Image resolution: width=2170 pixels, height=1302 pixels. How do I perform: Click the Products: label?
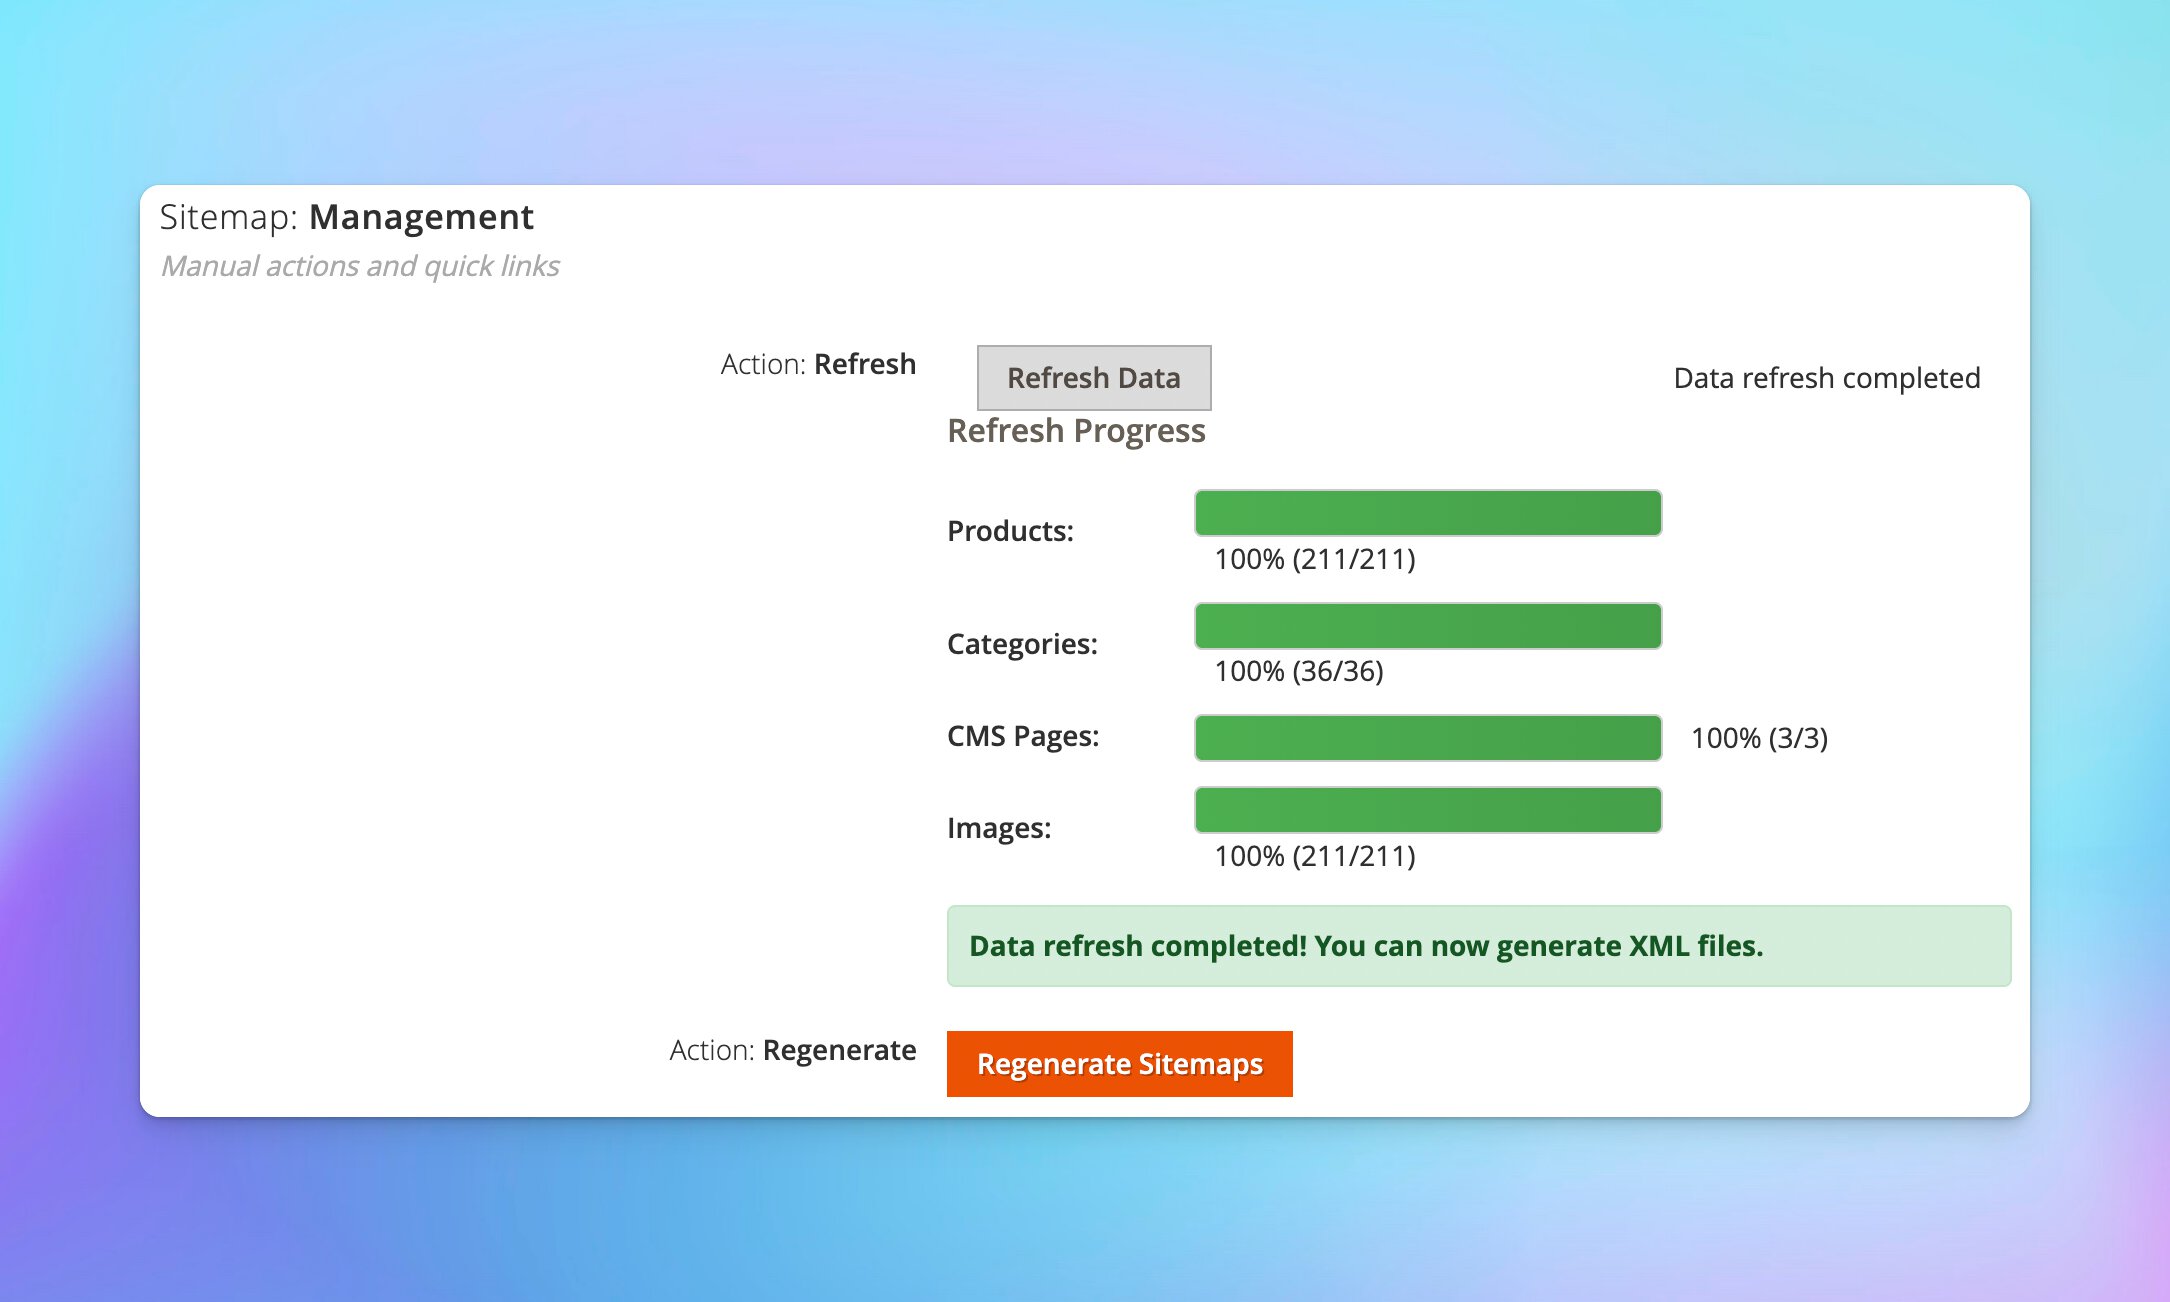pyautogui.click(x=1010, y=531)
